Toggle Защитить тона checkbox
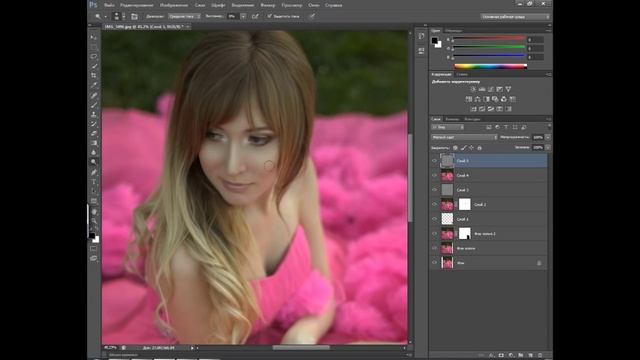 click(269, 16)
